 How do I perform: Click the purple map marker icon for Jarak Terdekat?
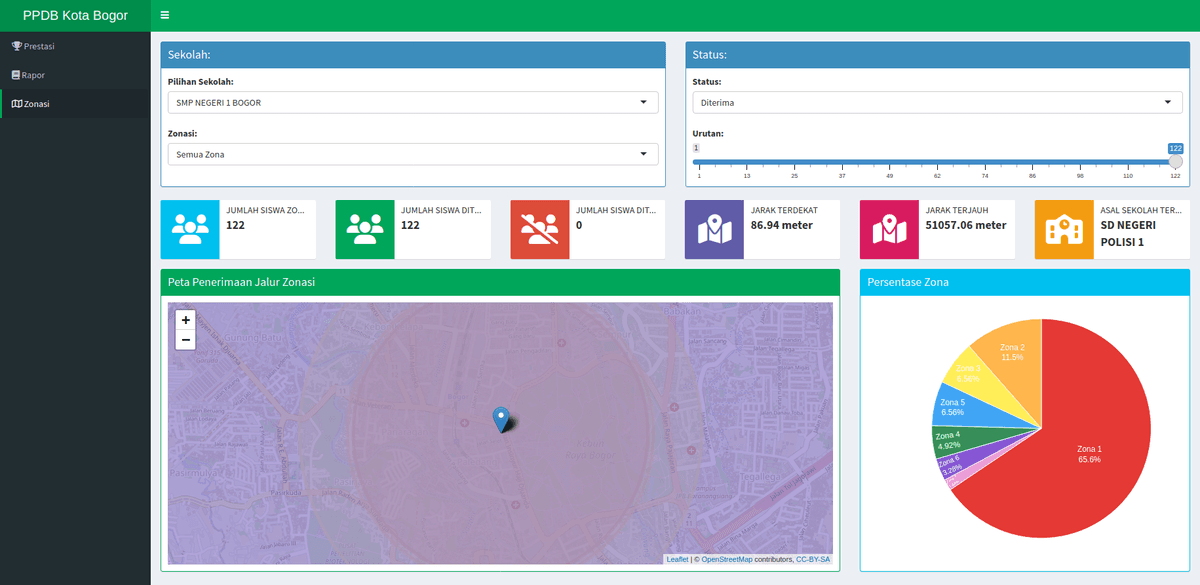point(714,230)
